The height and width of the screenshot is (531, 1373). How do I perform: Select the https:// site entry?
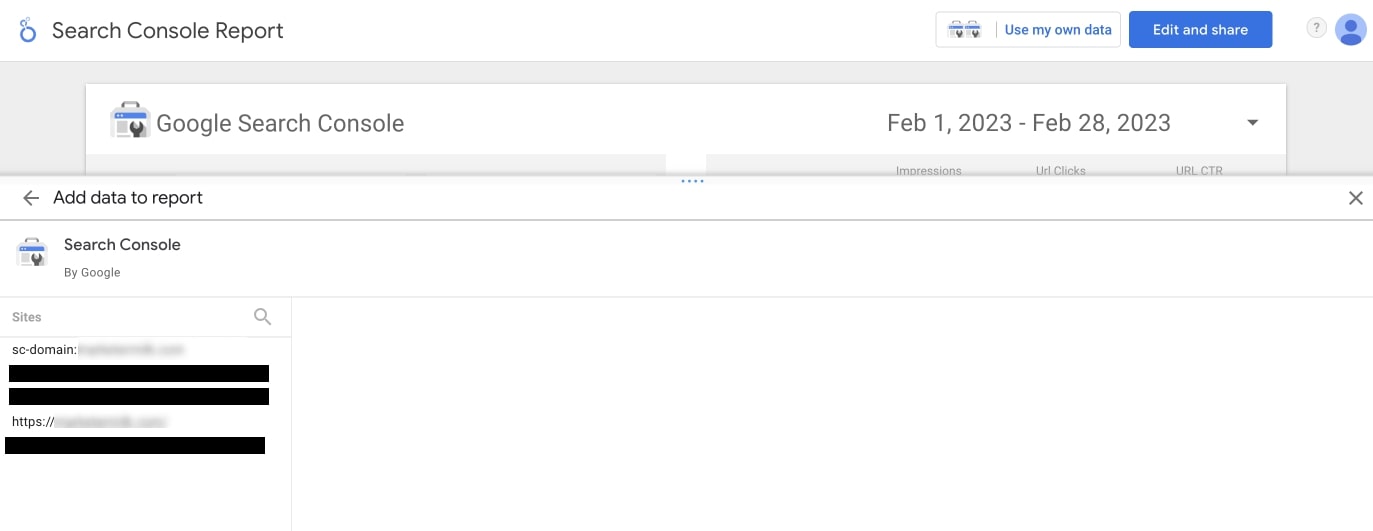coord(89,422)
